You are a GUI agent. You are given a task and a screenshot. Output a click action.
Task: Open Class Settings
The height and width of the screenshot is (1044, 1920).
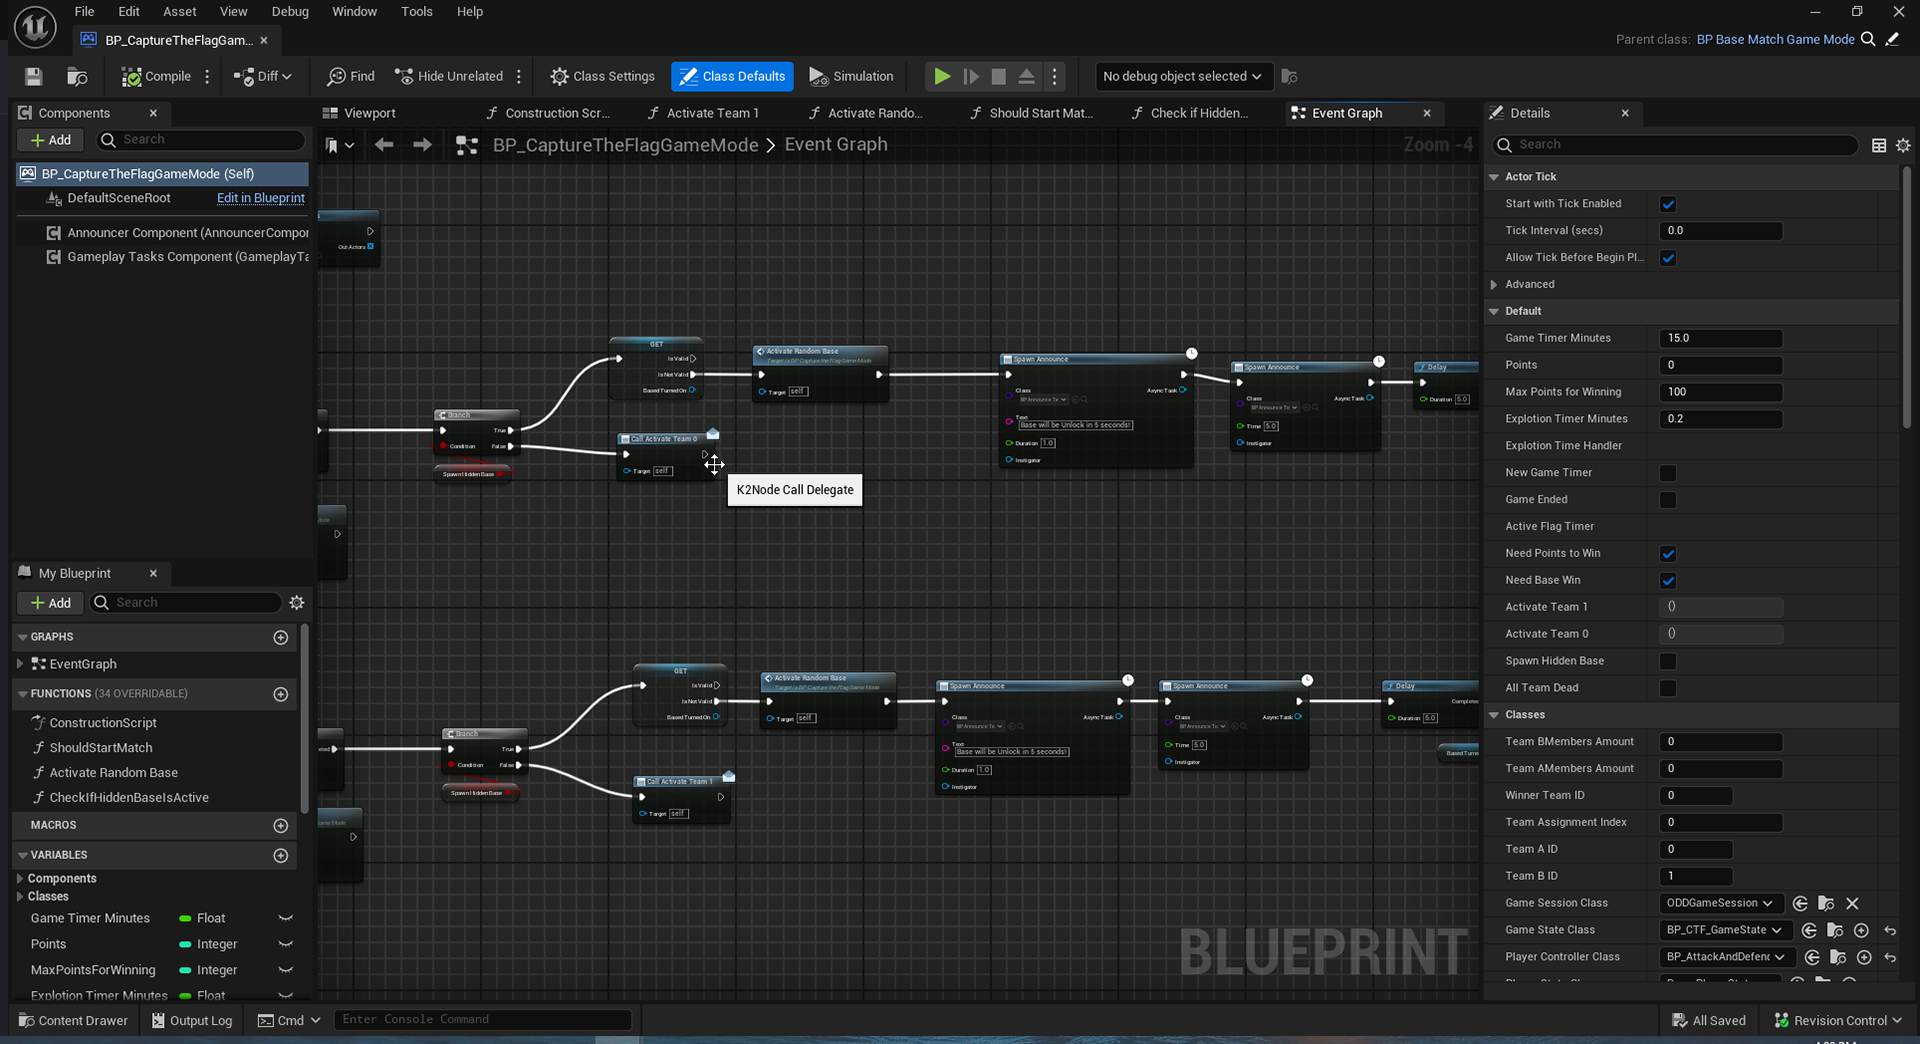(x=602, y=76)
